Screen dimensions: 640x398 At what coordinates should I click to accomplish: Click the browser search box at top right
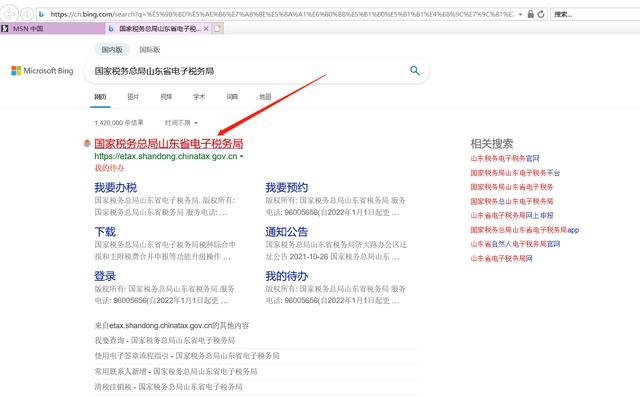595,14
